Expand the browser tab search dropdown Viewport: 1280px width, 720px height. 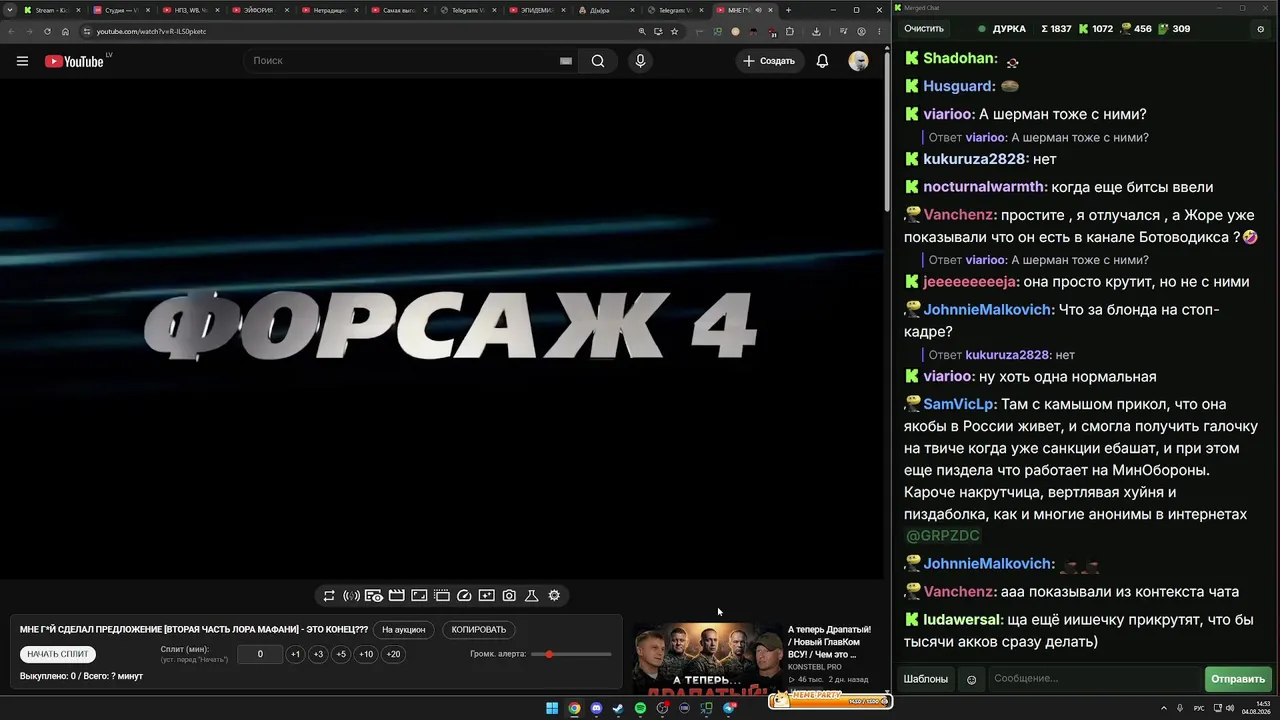click(x=10, y=10)
